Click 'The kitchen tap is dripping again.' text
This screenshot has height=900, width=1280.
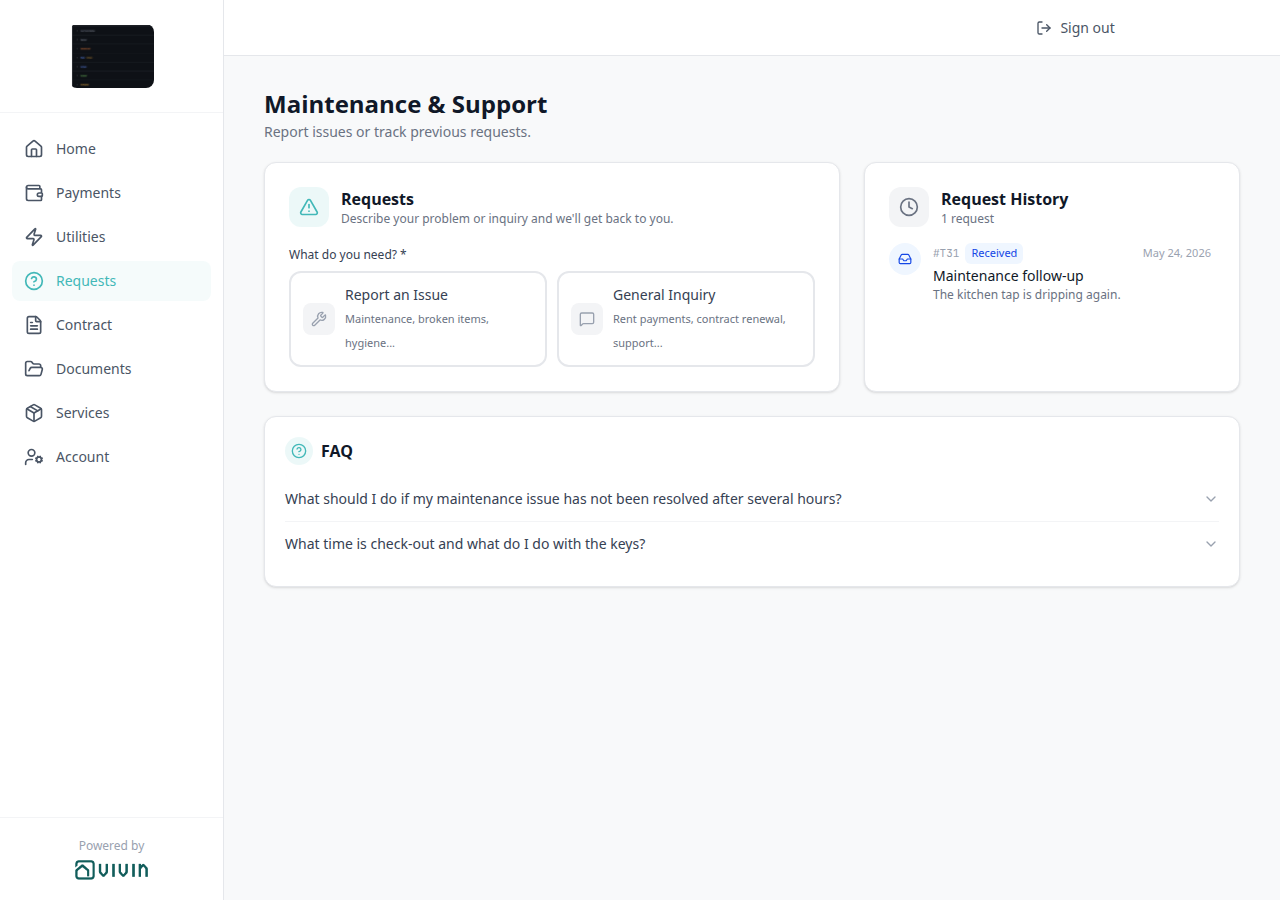pos(1027,295)
